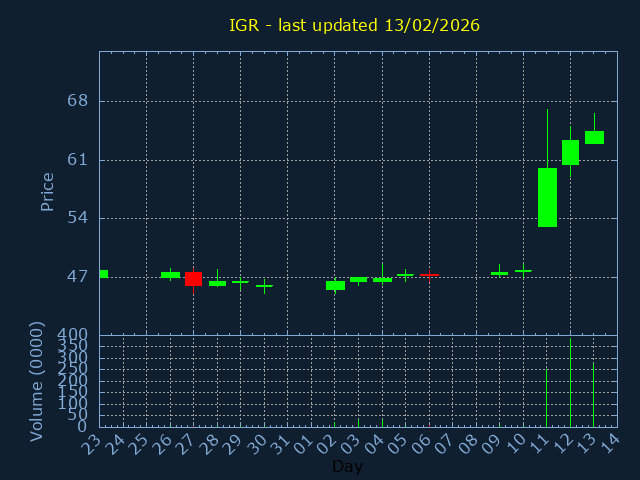
Task: Select the volume bar for day 11
Action: point(546,397)
